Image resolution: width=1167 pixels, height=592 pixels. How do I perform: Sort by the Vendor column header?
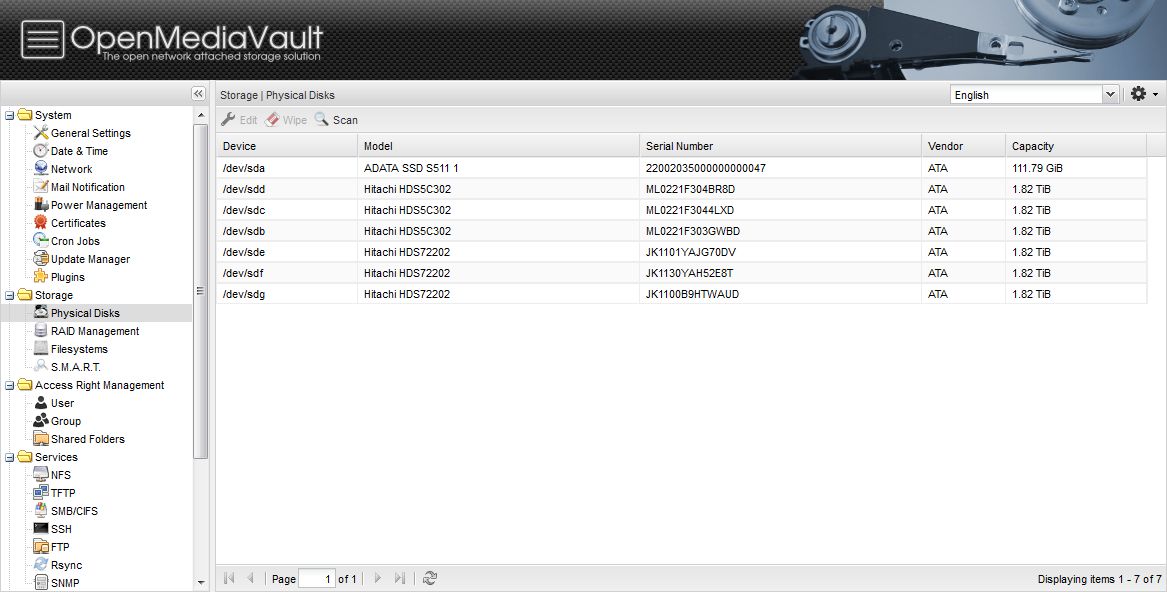pos(963,146)
